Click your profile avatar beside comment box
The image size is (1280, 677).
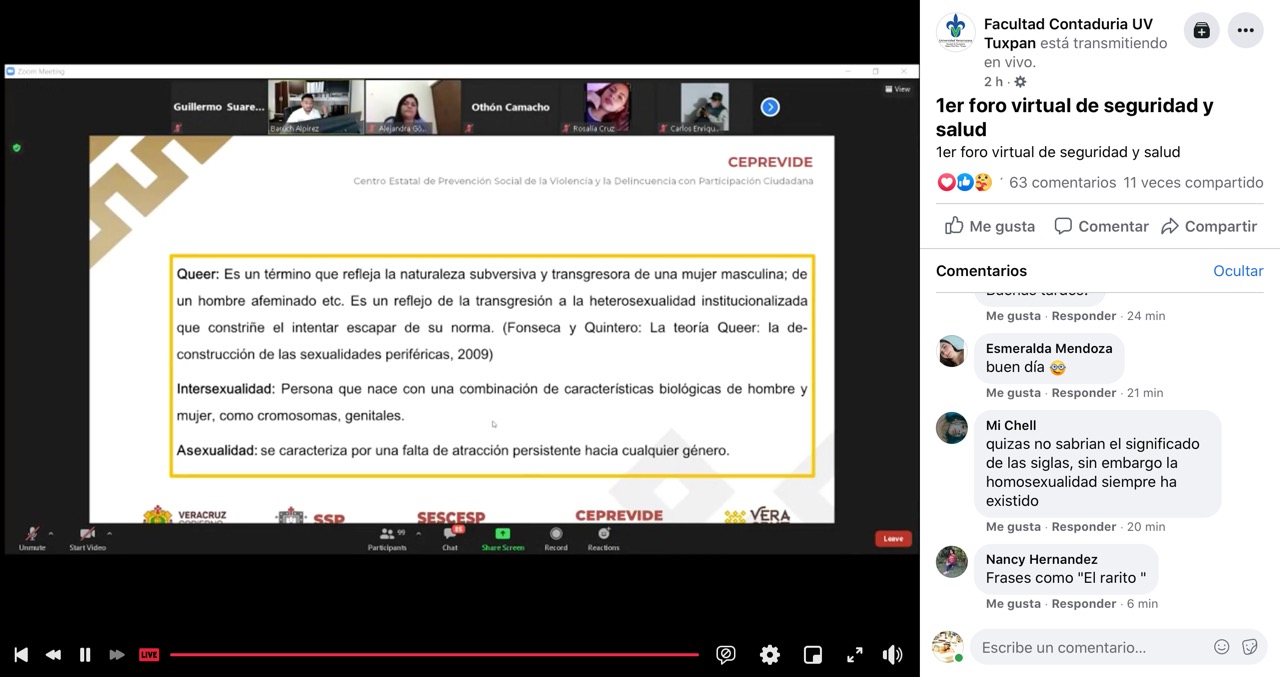coord(948,647)
